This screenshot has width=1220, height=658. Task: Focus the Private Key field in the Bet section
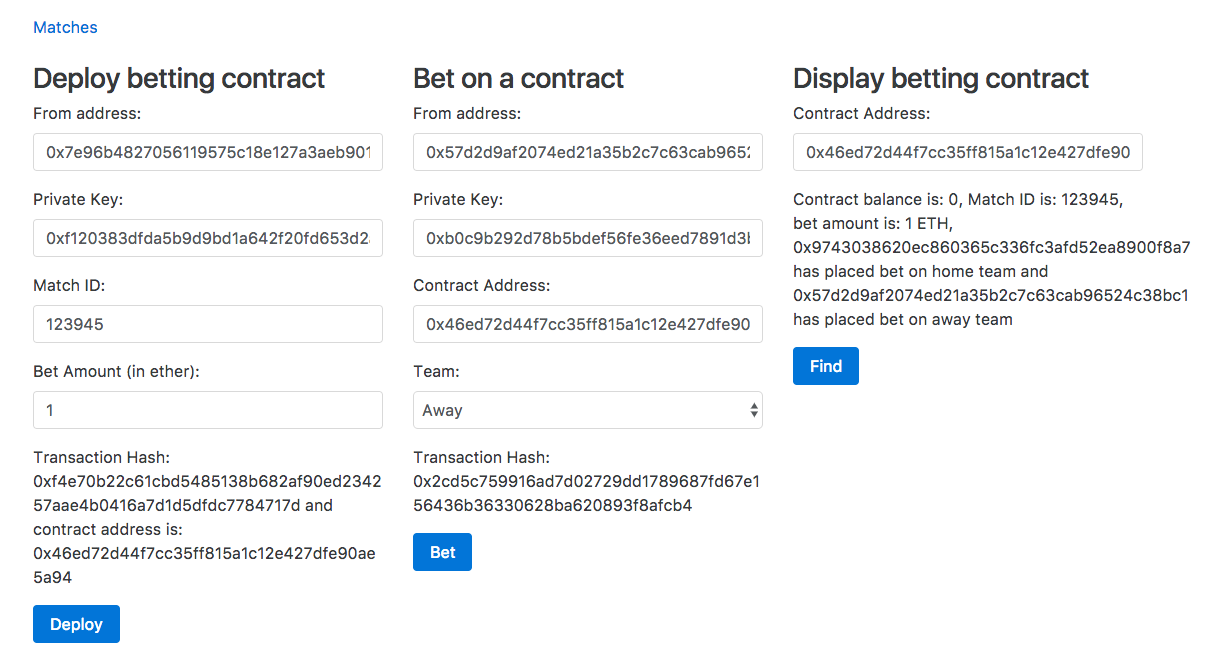click(588, 238)
